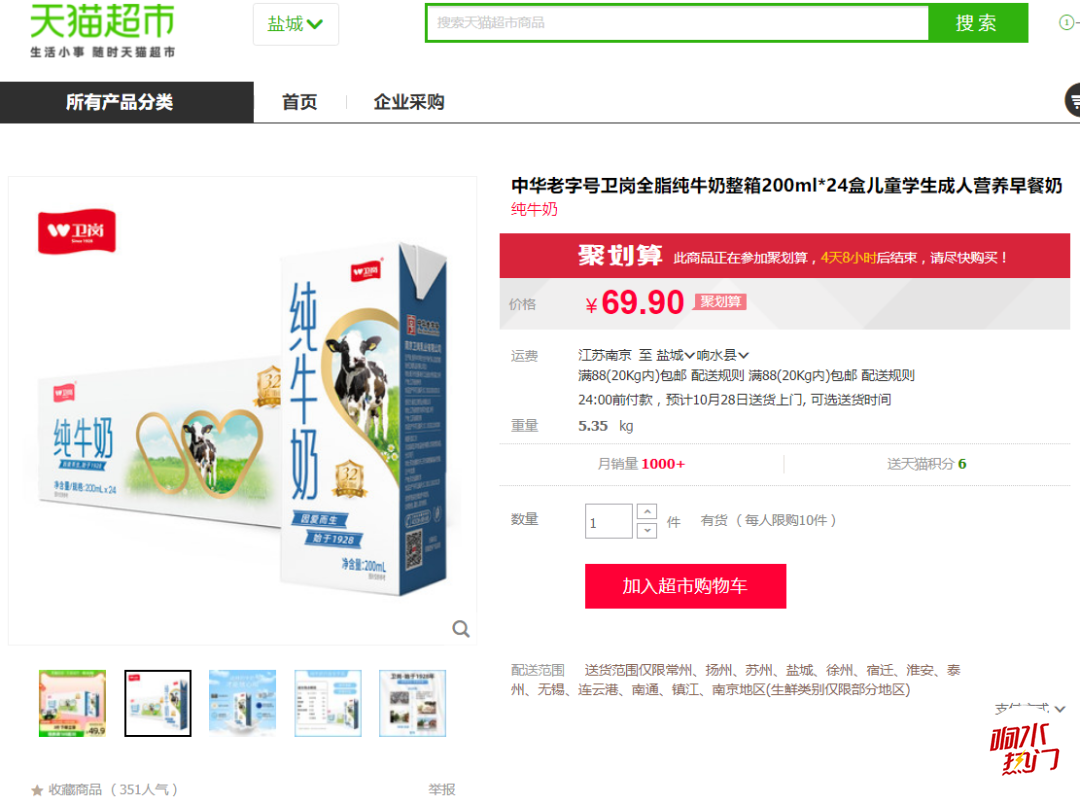
Task: Focus the search products input field
Action: [677, 23]
